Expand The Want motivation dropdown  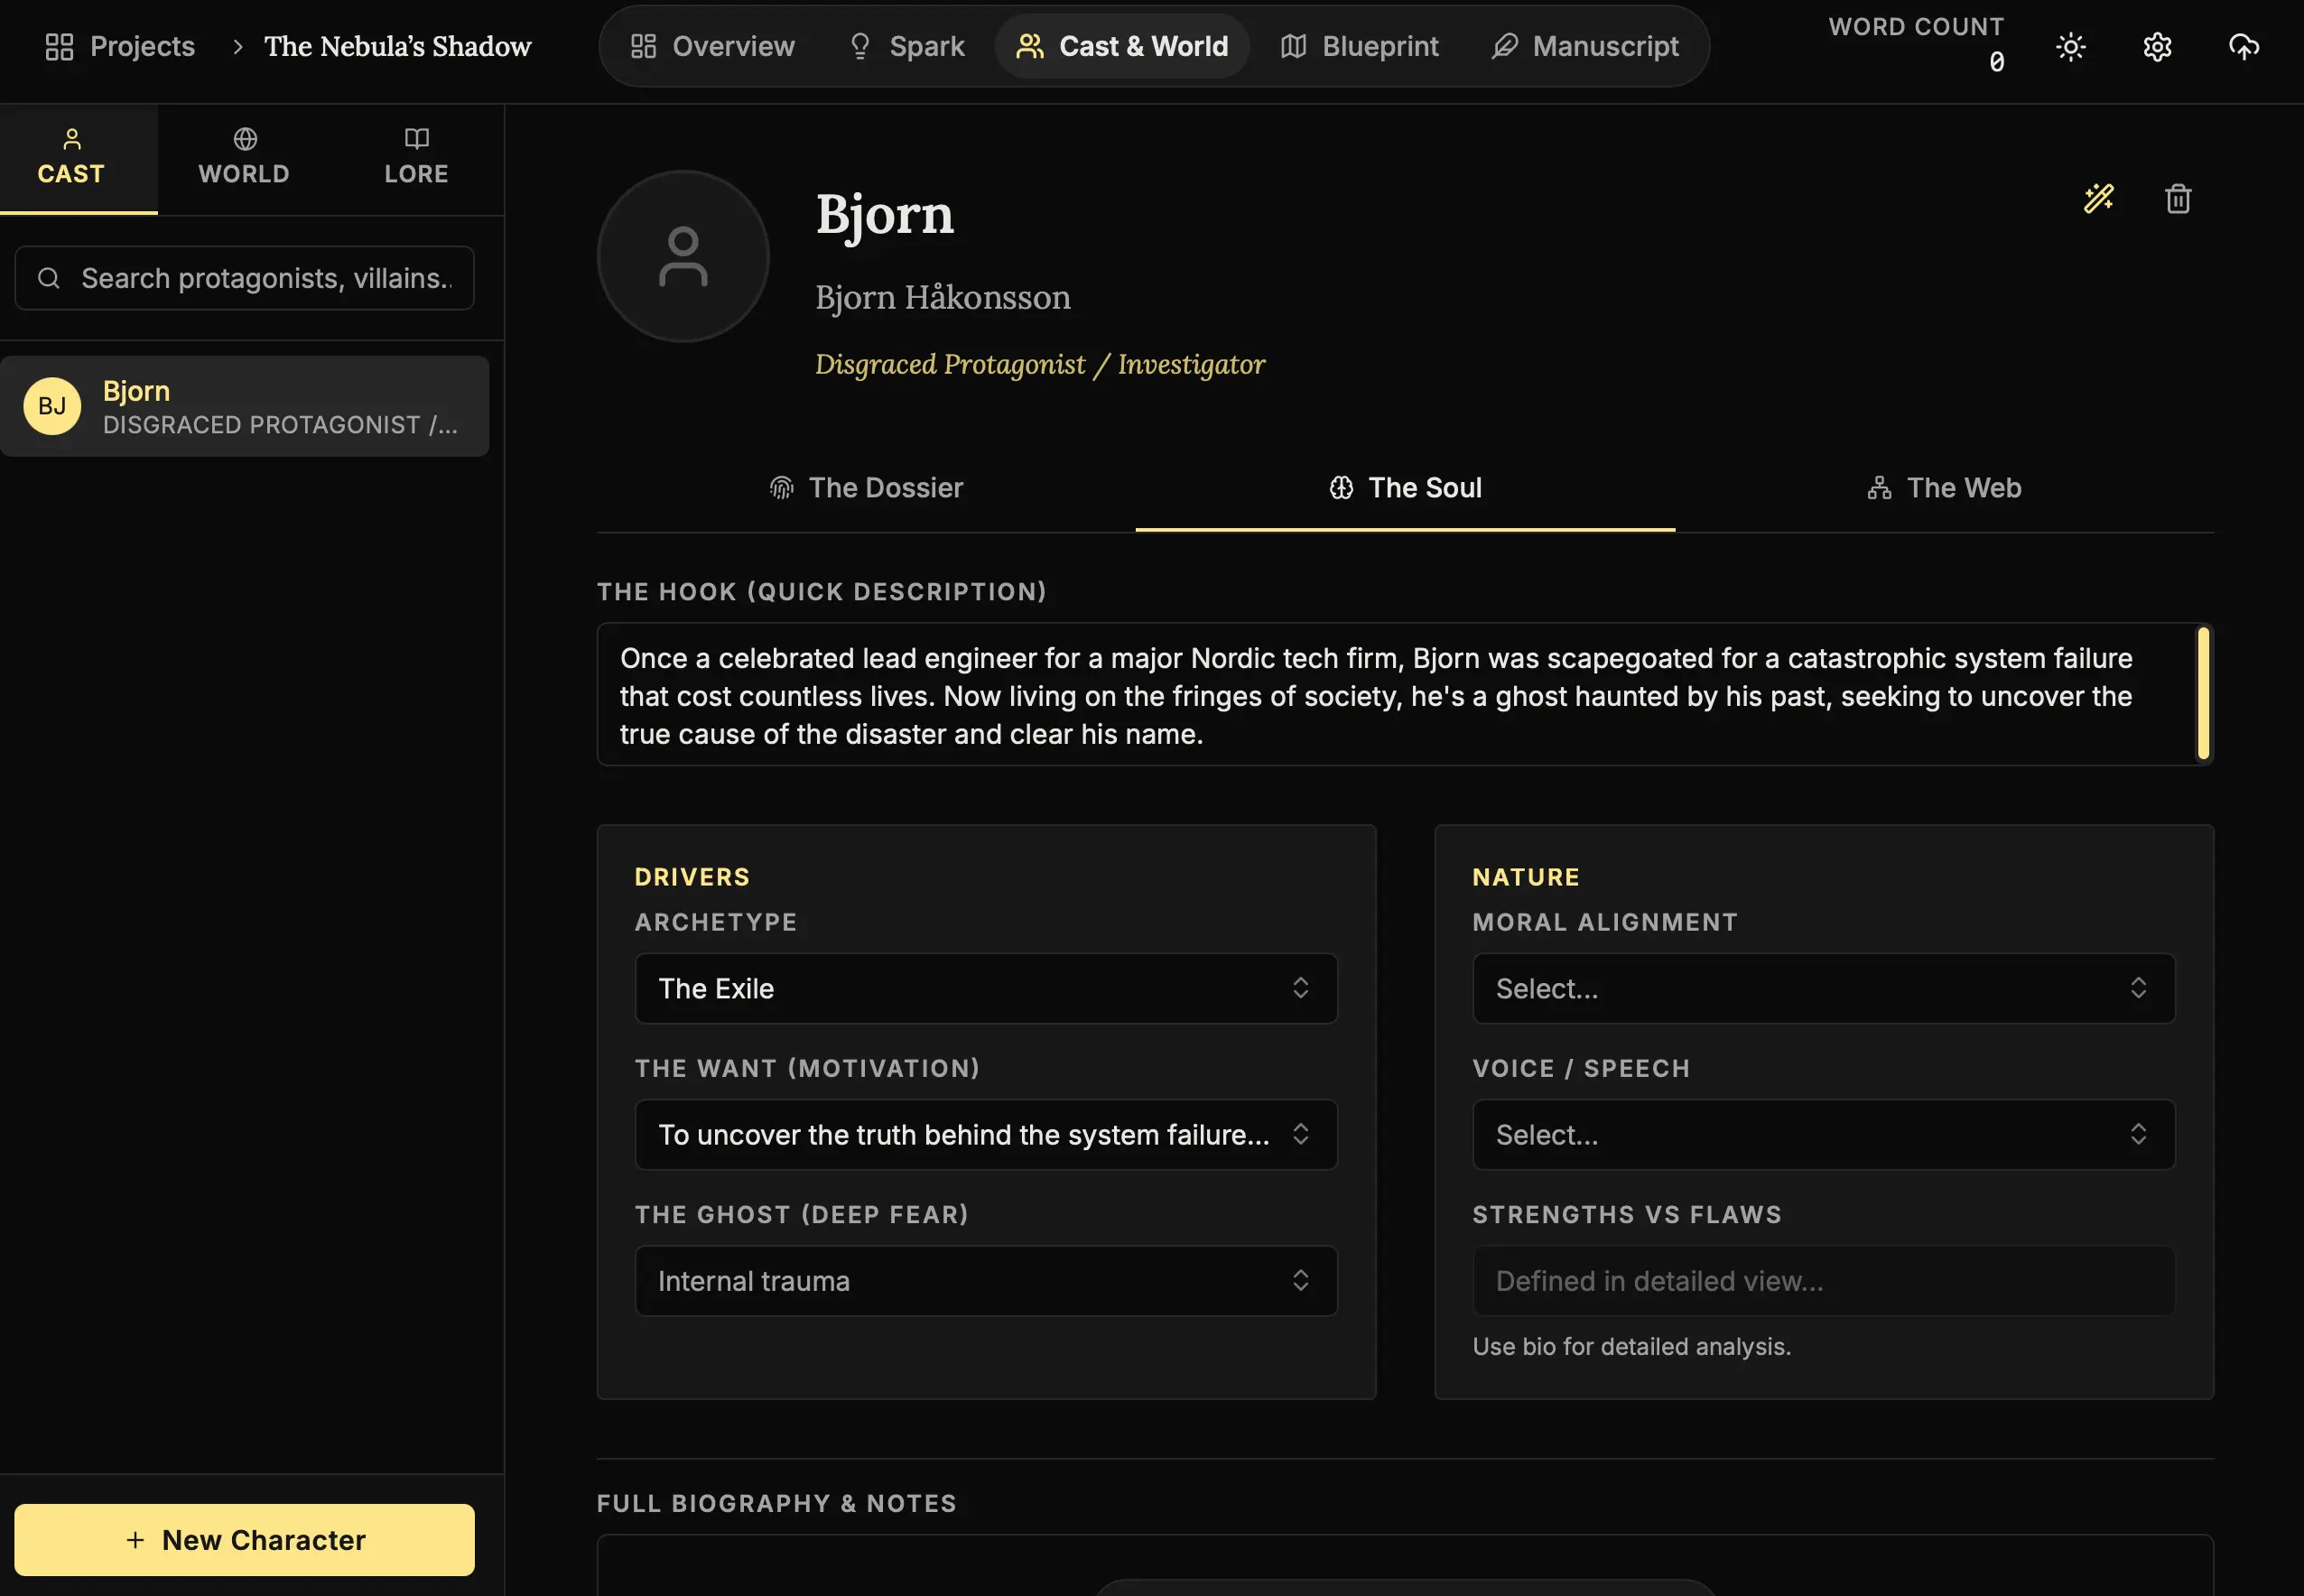point(985,1134)
